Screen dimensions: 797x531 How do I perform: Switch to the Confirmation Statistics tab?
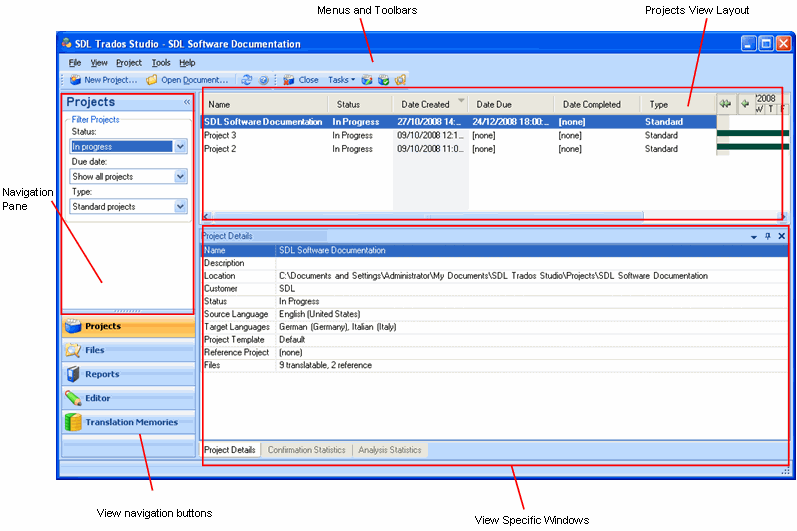(306, 450)
